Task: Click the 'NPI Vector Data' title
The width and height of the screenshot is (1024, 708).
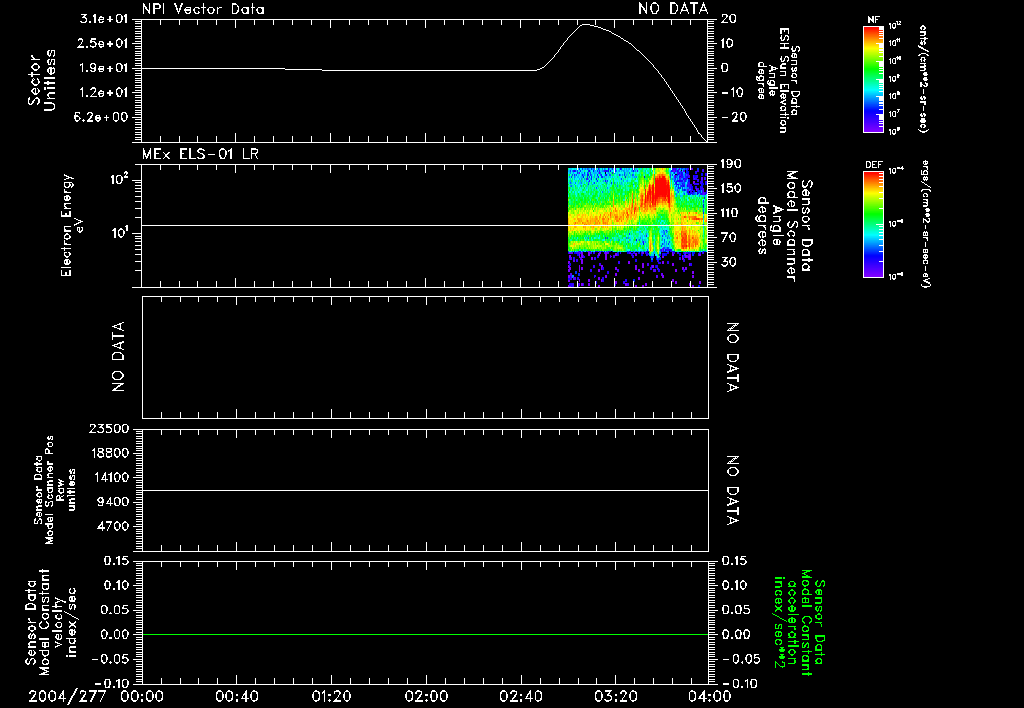Action: 204,9
